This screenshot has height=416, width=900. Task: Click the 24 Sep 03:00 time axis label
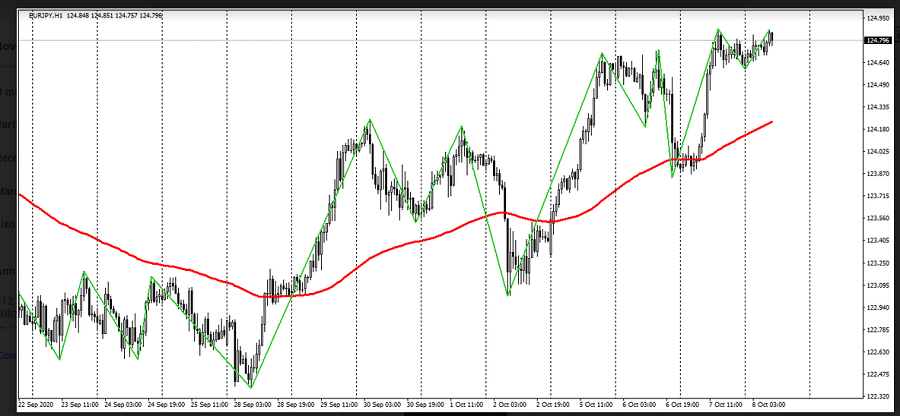[x=123, y=404]
